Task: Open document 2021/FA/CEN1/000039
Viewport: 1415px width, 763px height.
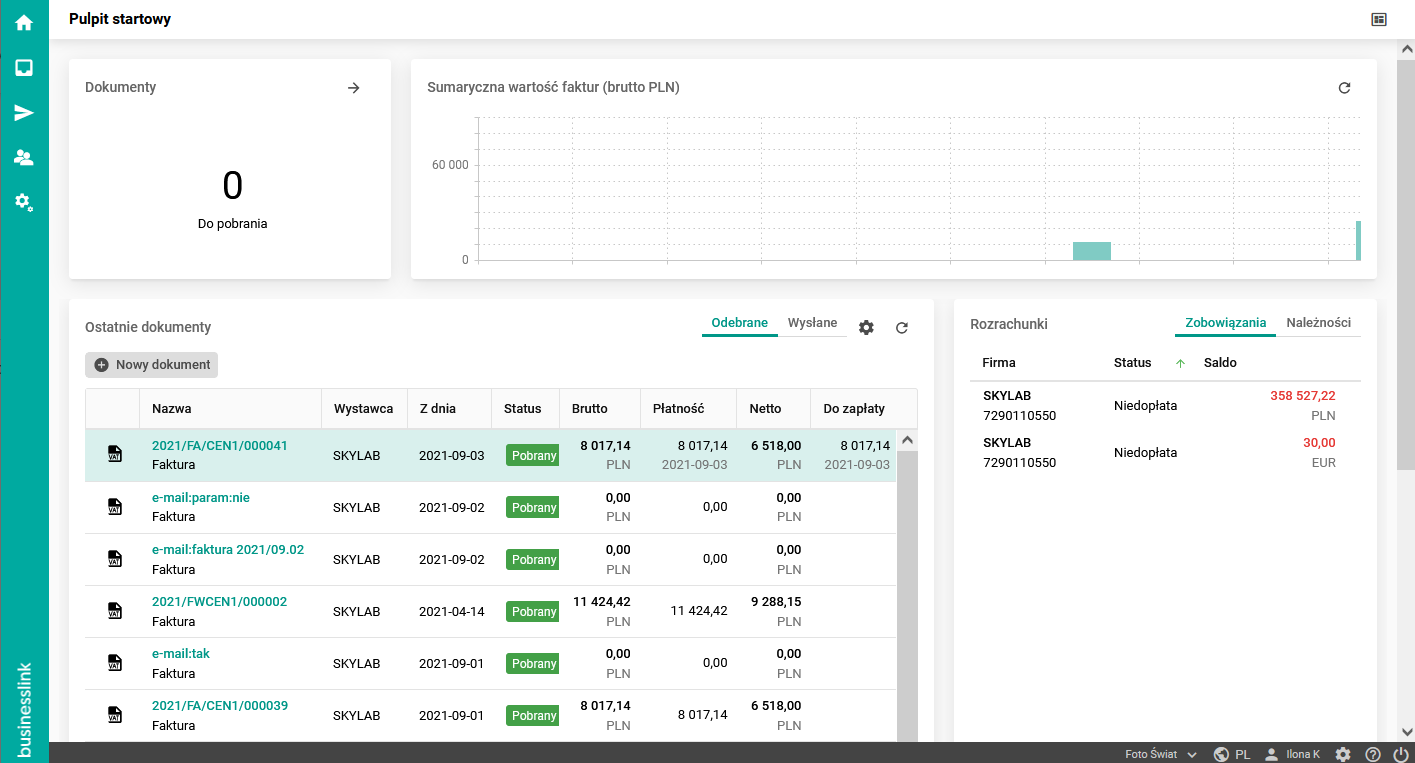Action: click(x=220, y=705)
